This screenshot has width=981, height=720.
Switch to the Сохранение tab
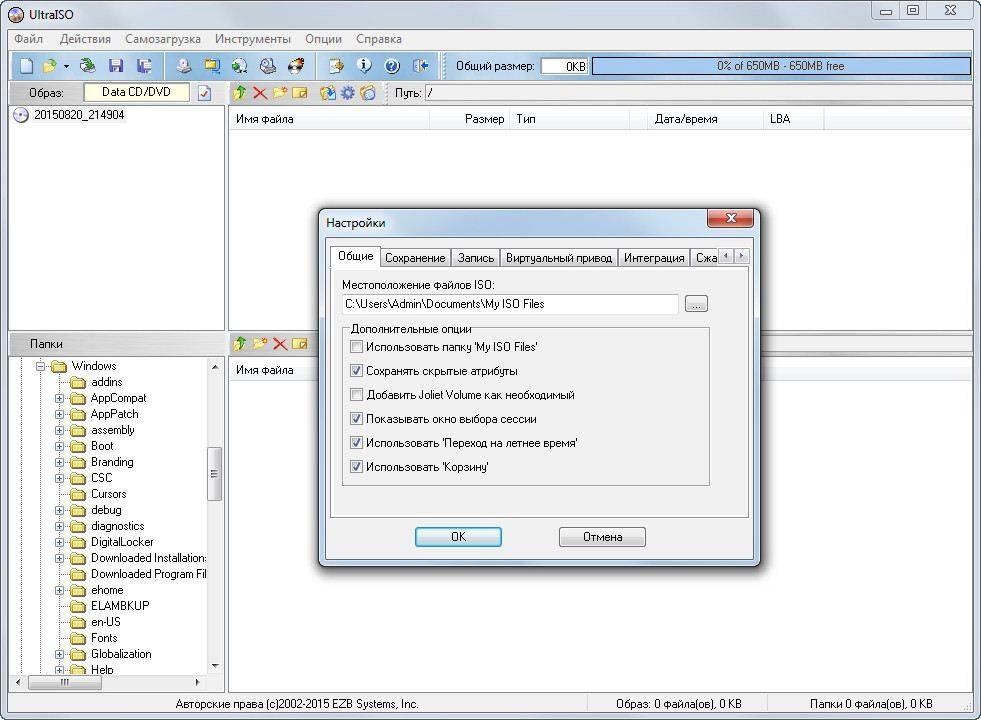(415, 258)
